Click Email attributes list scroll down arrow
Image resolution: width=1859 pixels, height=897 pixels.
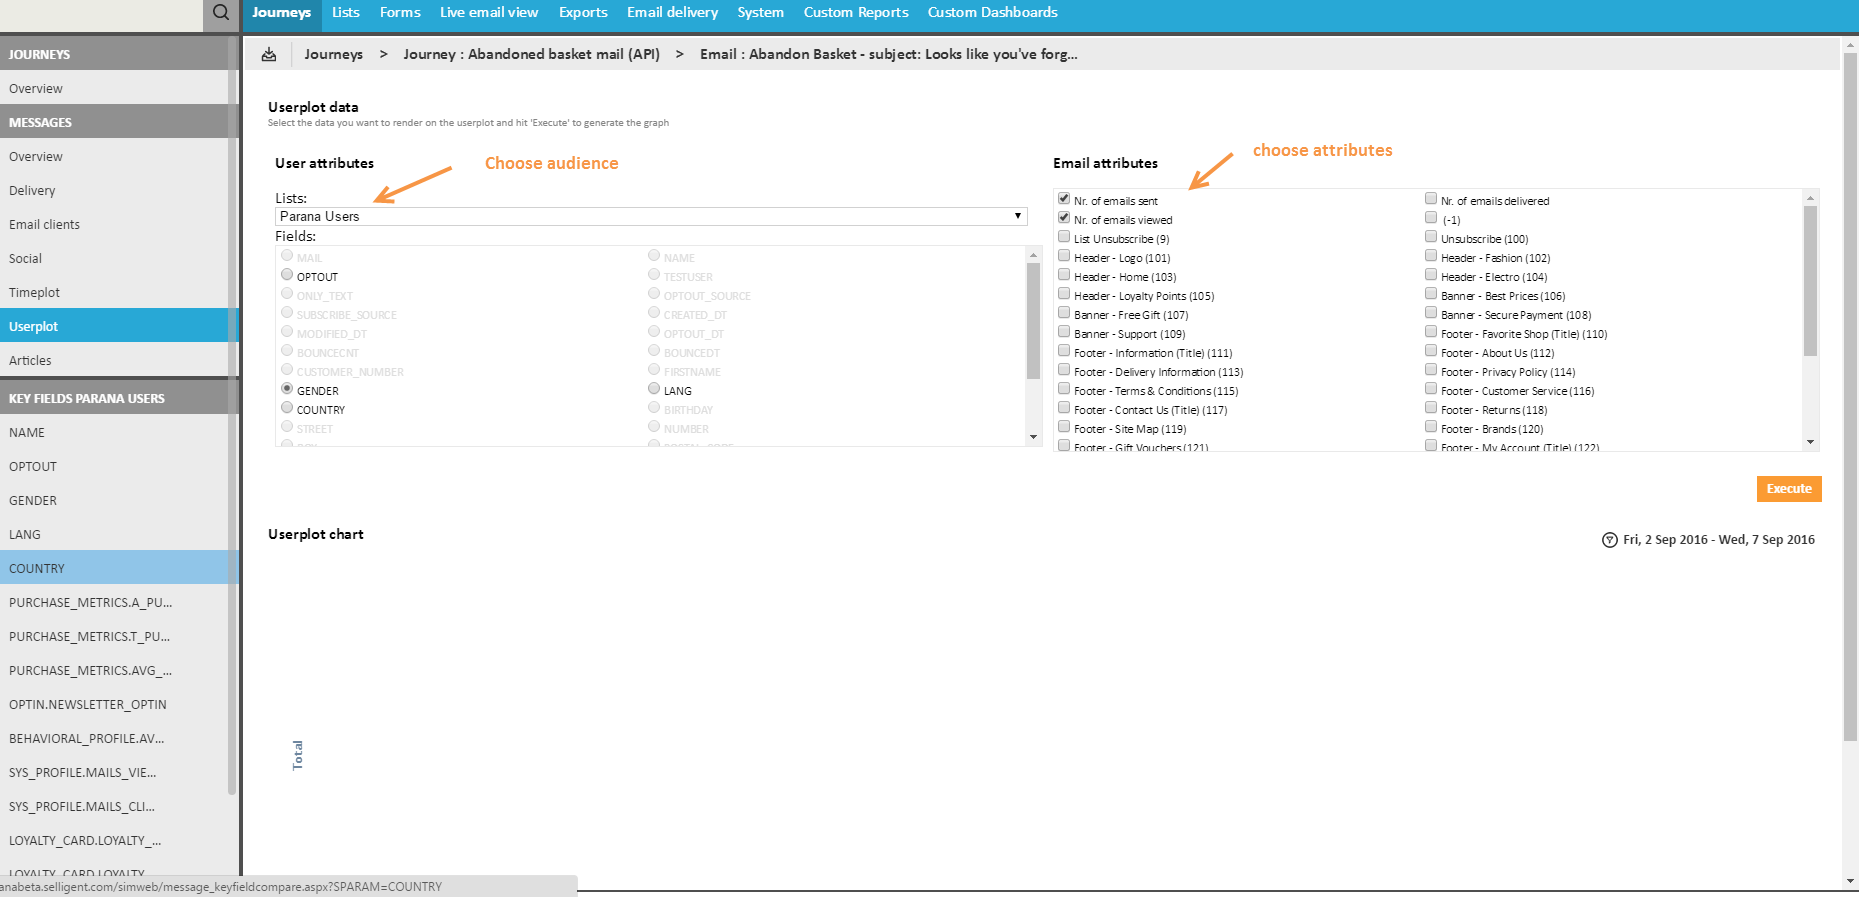tap(1810, 442)
